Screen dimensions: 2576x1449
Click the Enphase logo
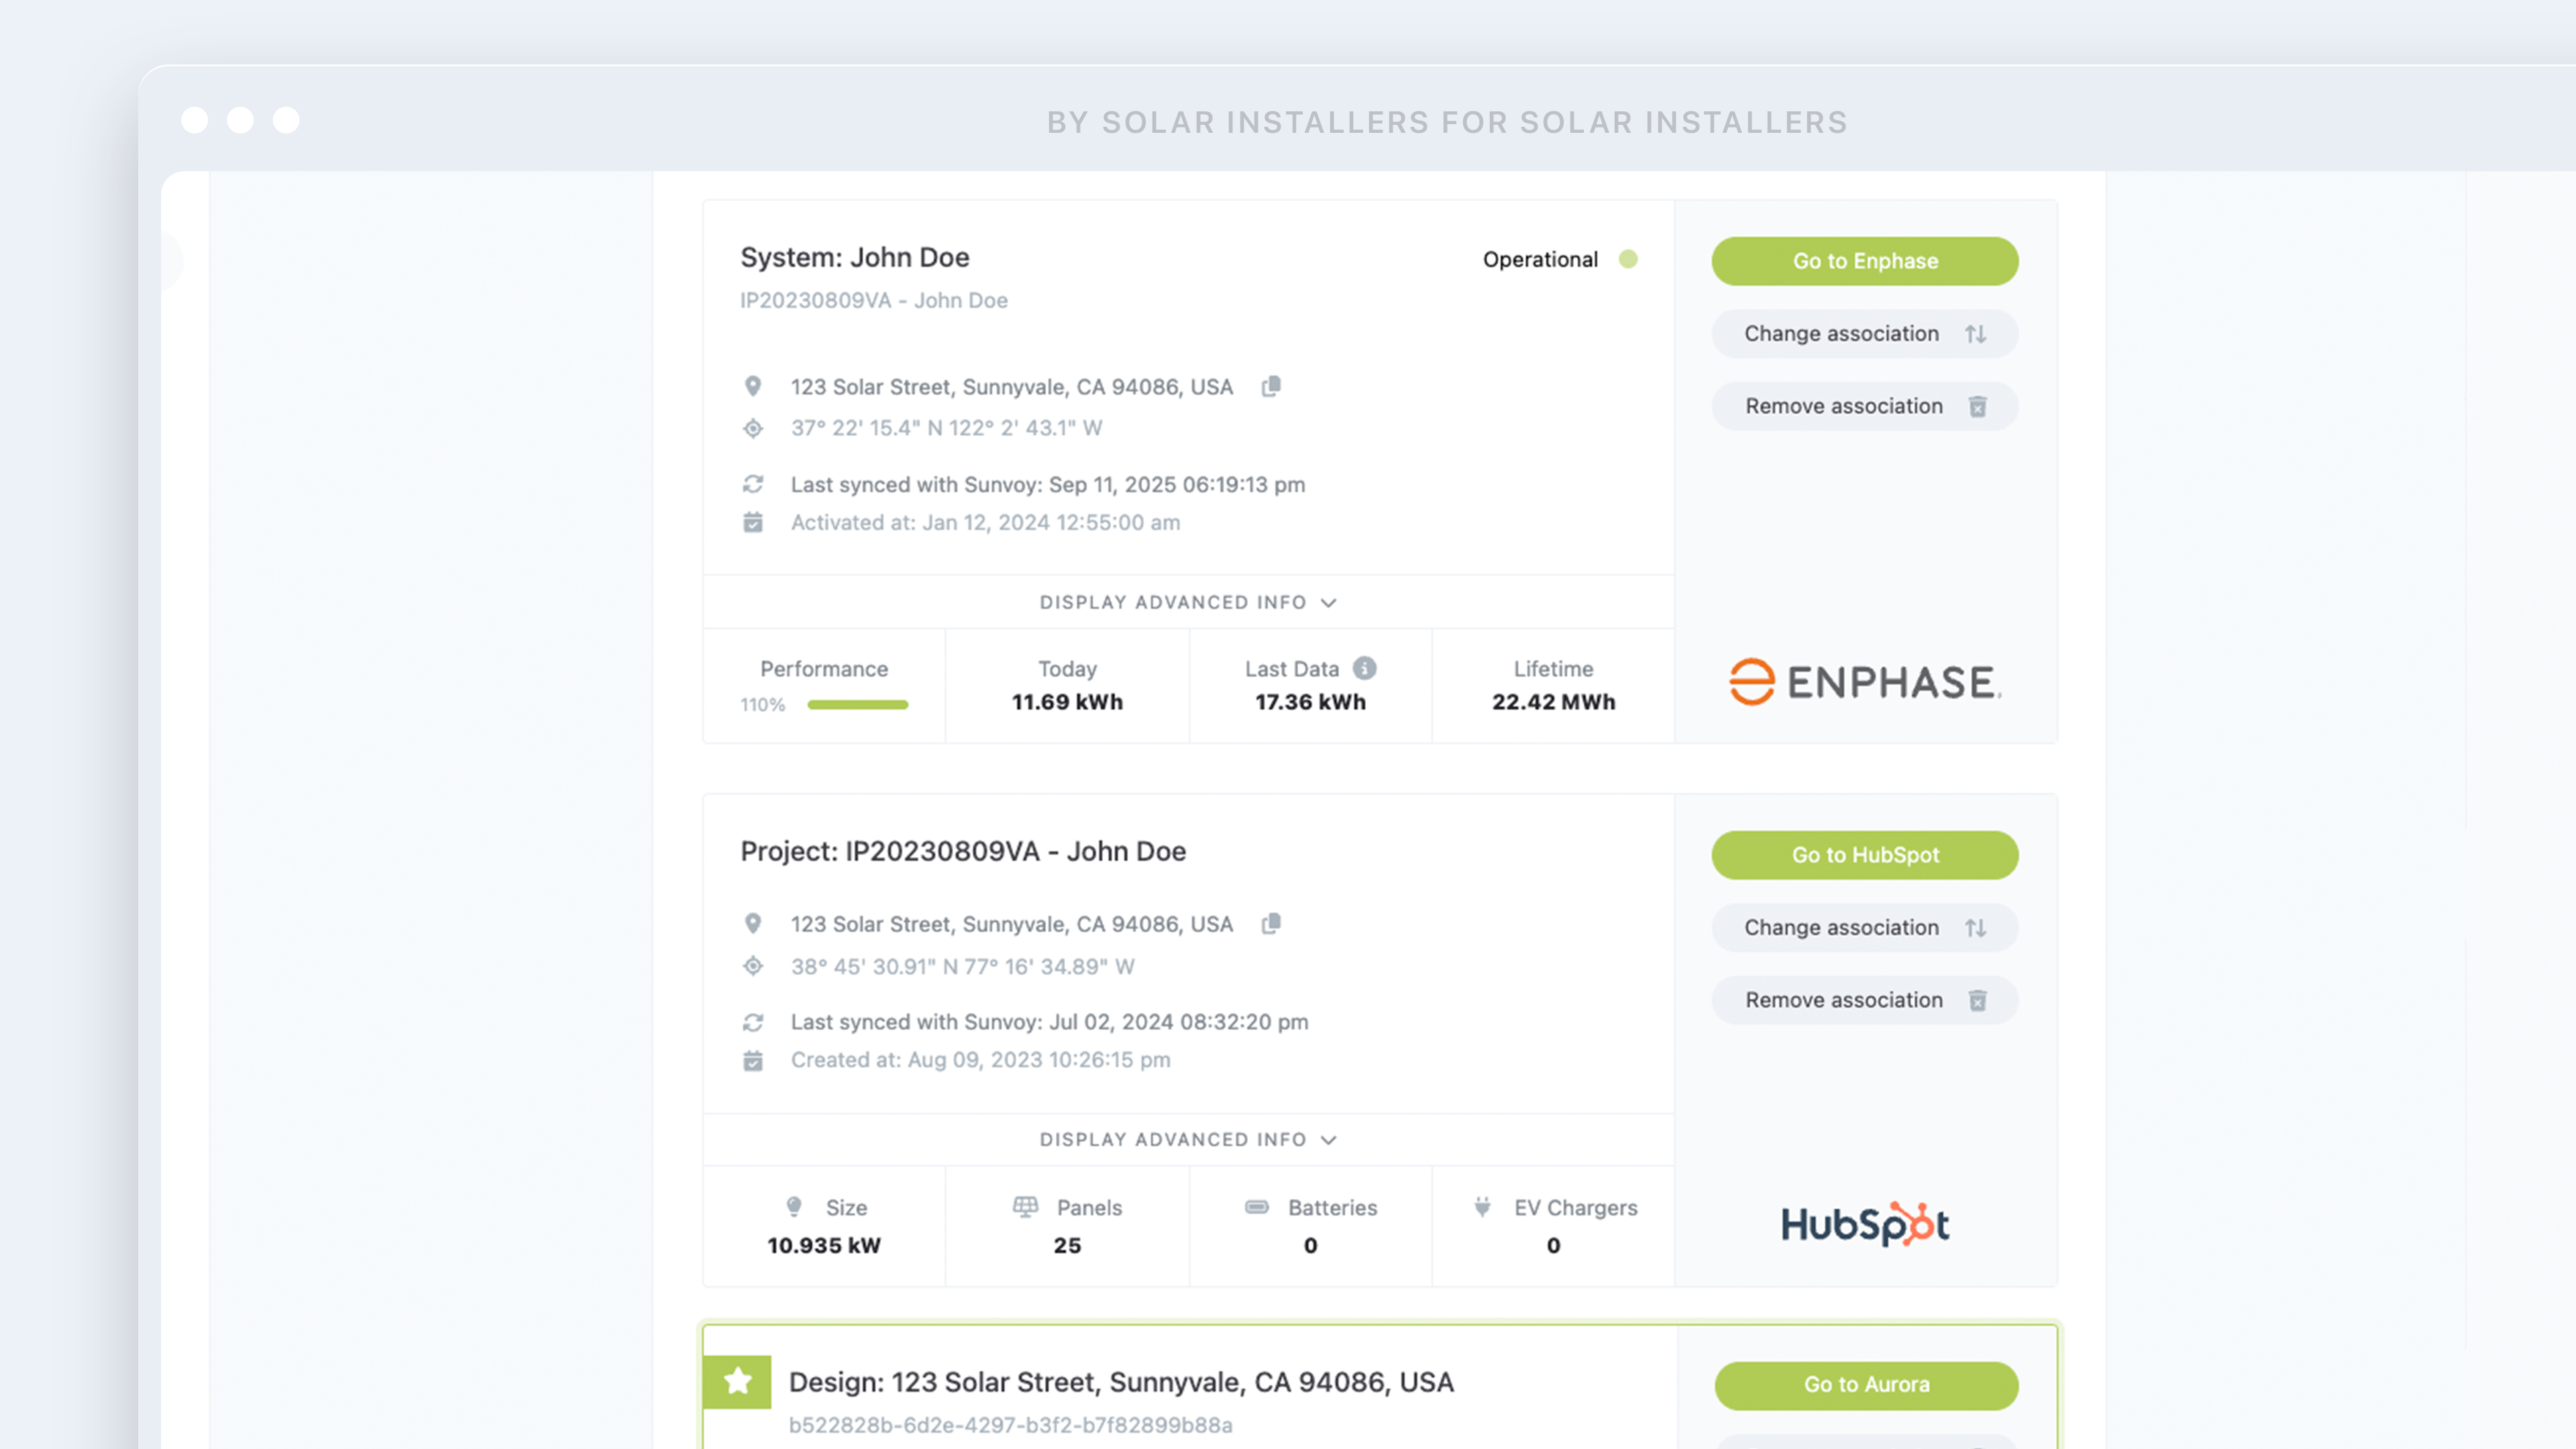(x=1865, y=682)
